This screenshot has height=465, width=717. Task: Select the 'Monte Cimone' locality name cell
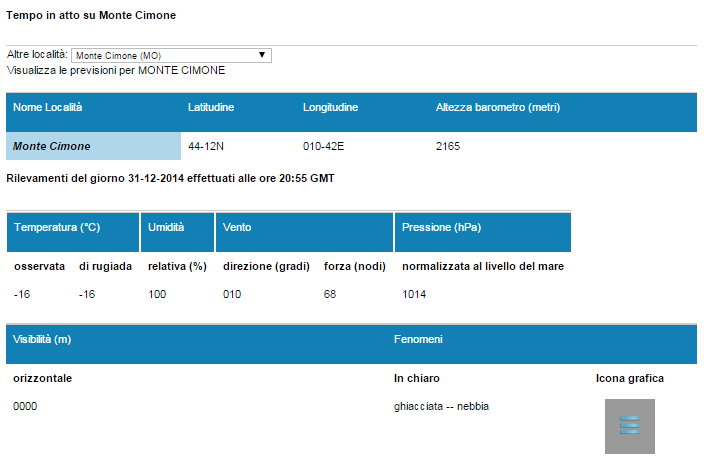coord(93,146)
